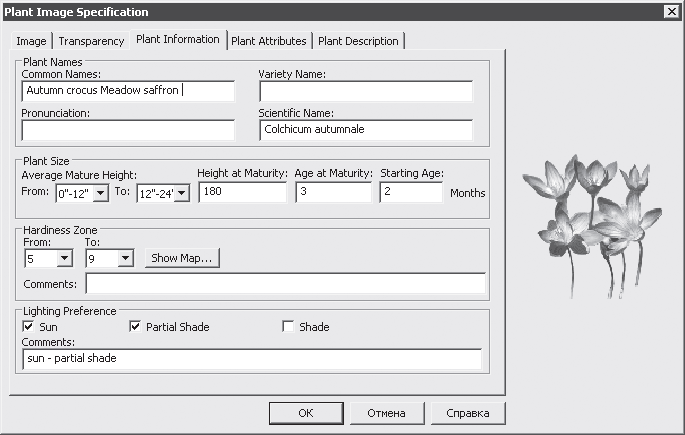Image resolution: width=685 pixels, height=435 pixels.
Task: Focus the Scientific Name text field
Action: [365, 130]
